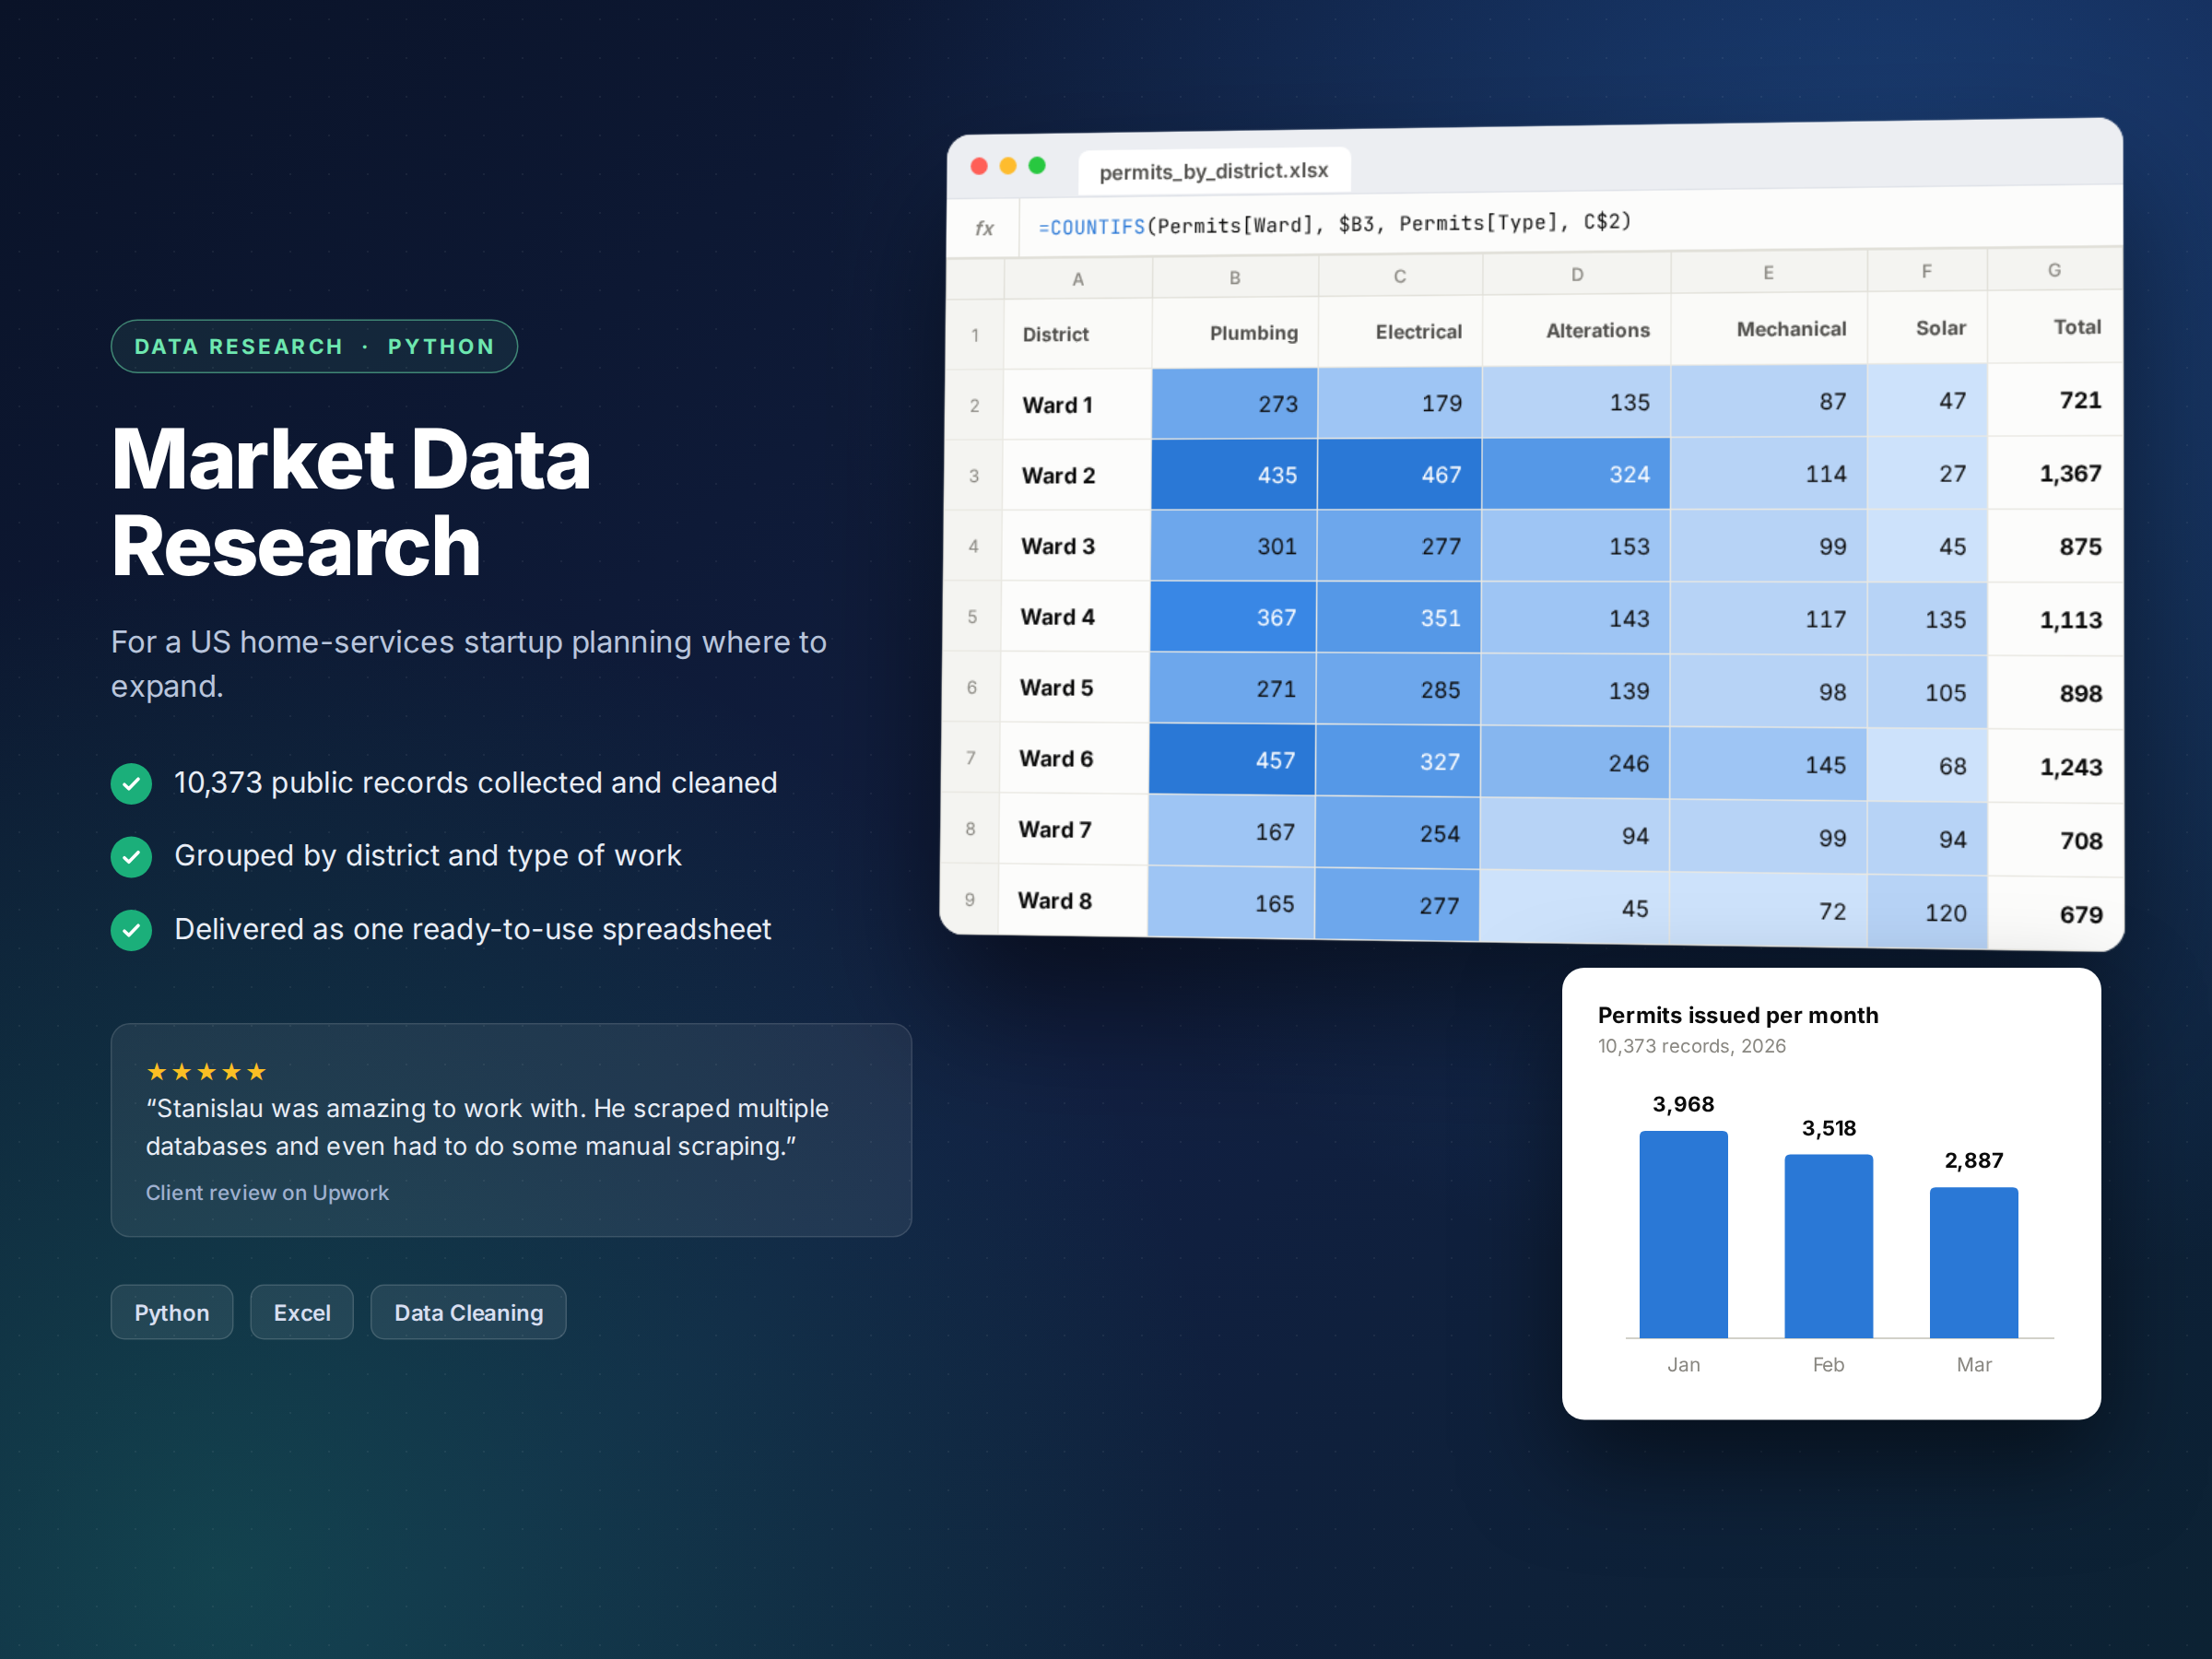Viewport: 2212px width, 1659px height.
Task: Click the Excel tag
Action: coord(302,1312)
